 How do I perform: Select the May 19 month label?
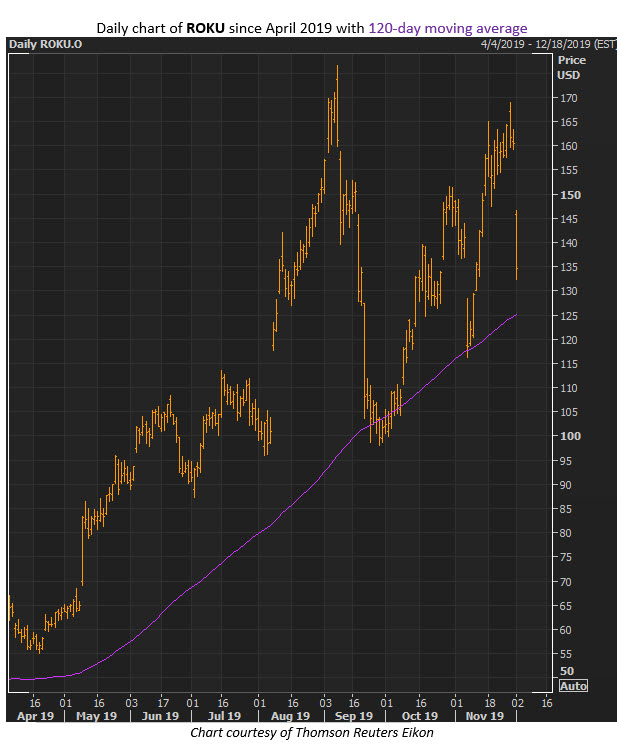point(96,716)
